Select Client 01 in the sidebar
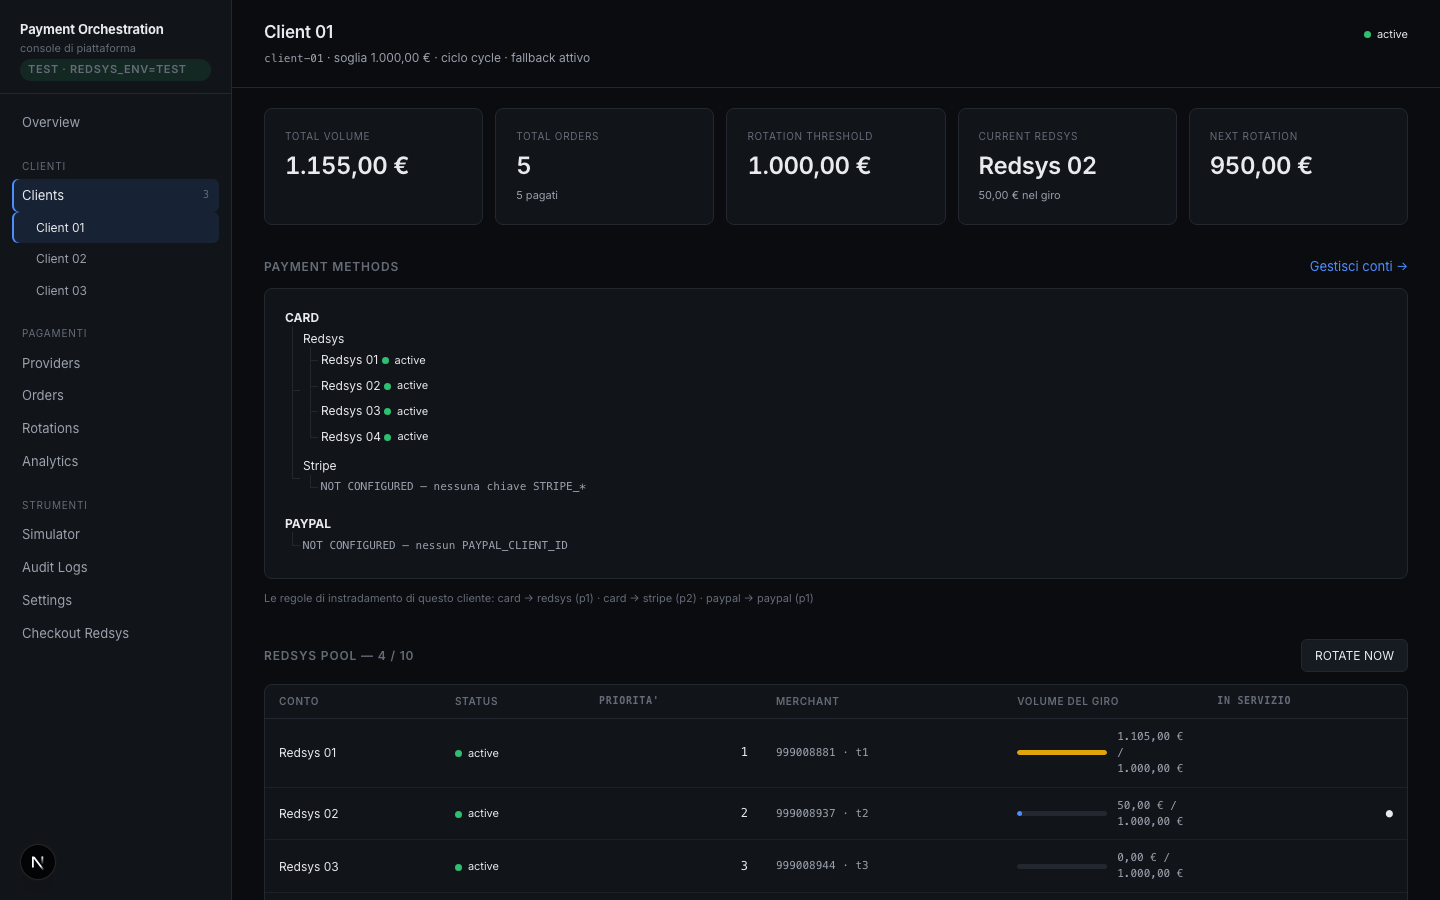The width and height of the screenshot is (1440, 900). tap(115, 228)
